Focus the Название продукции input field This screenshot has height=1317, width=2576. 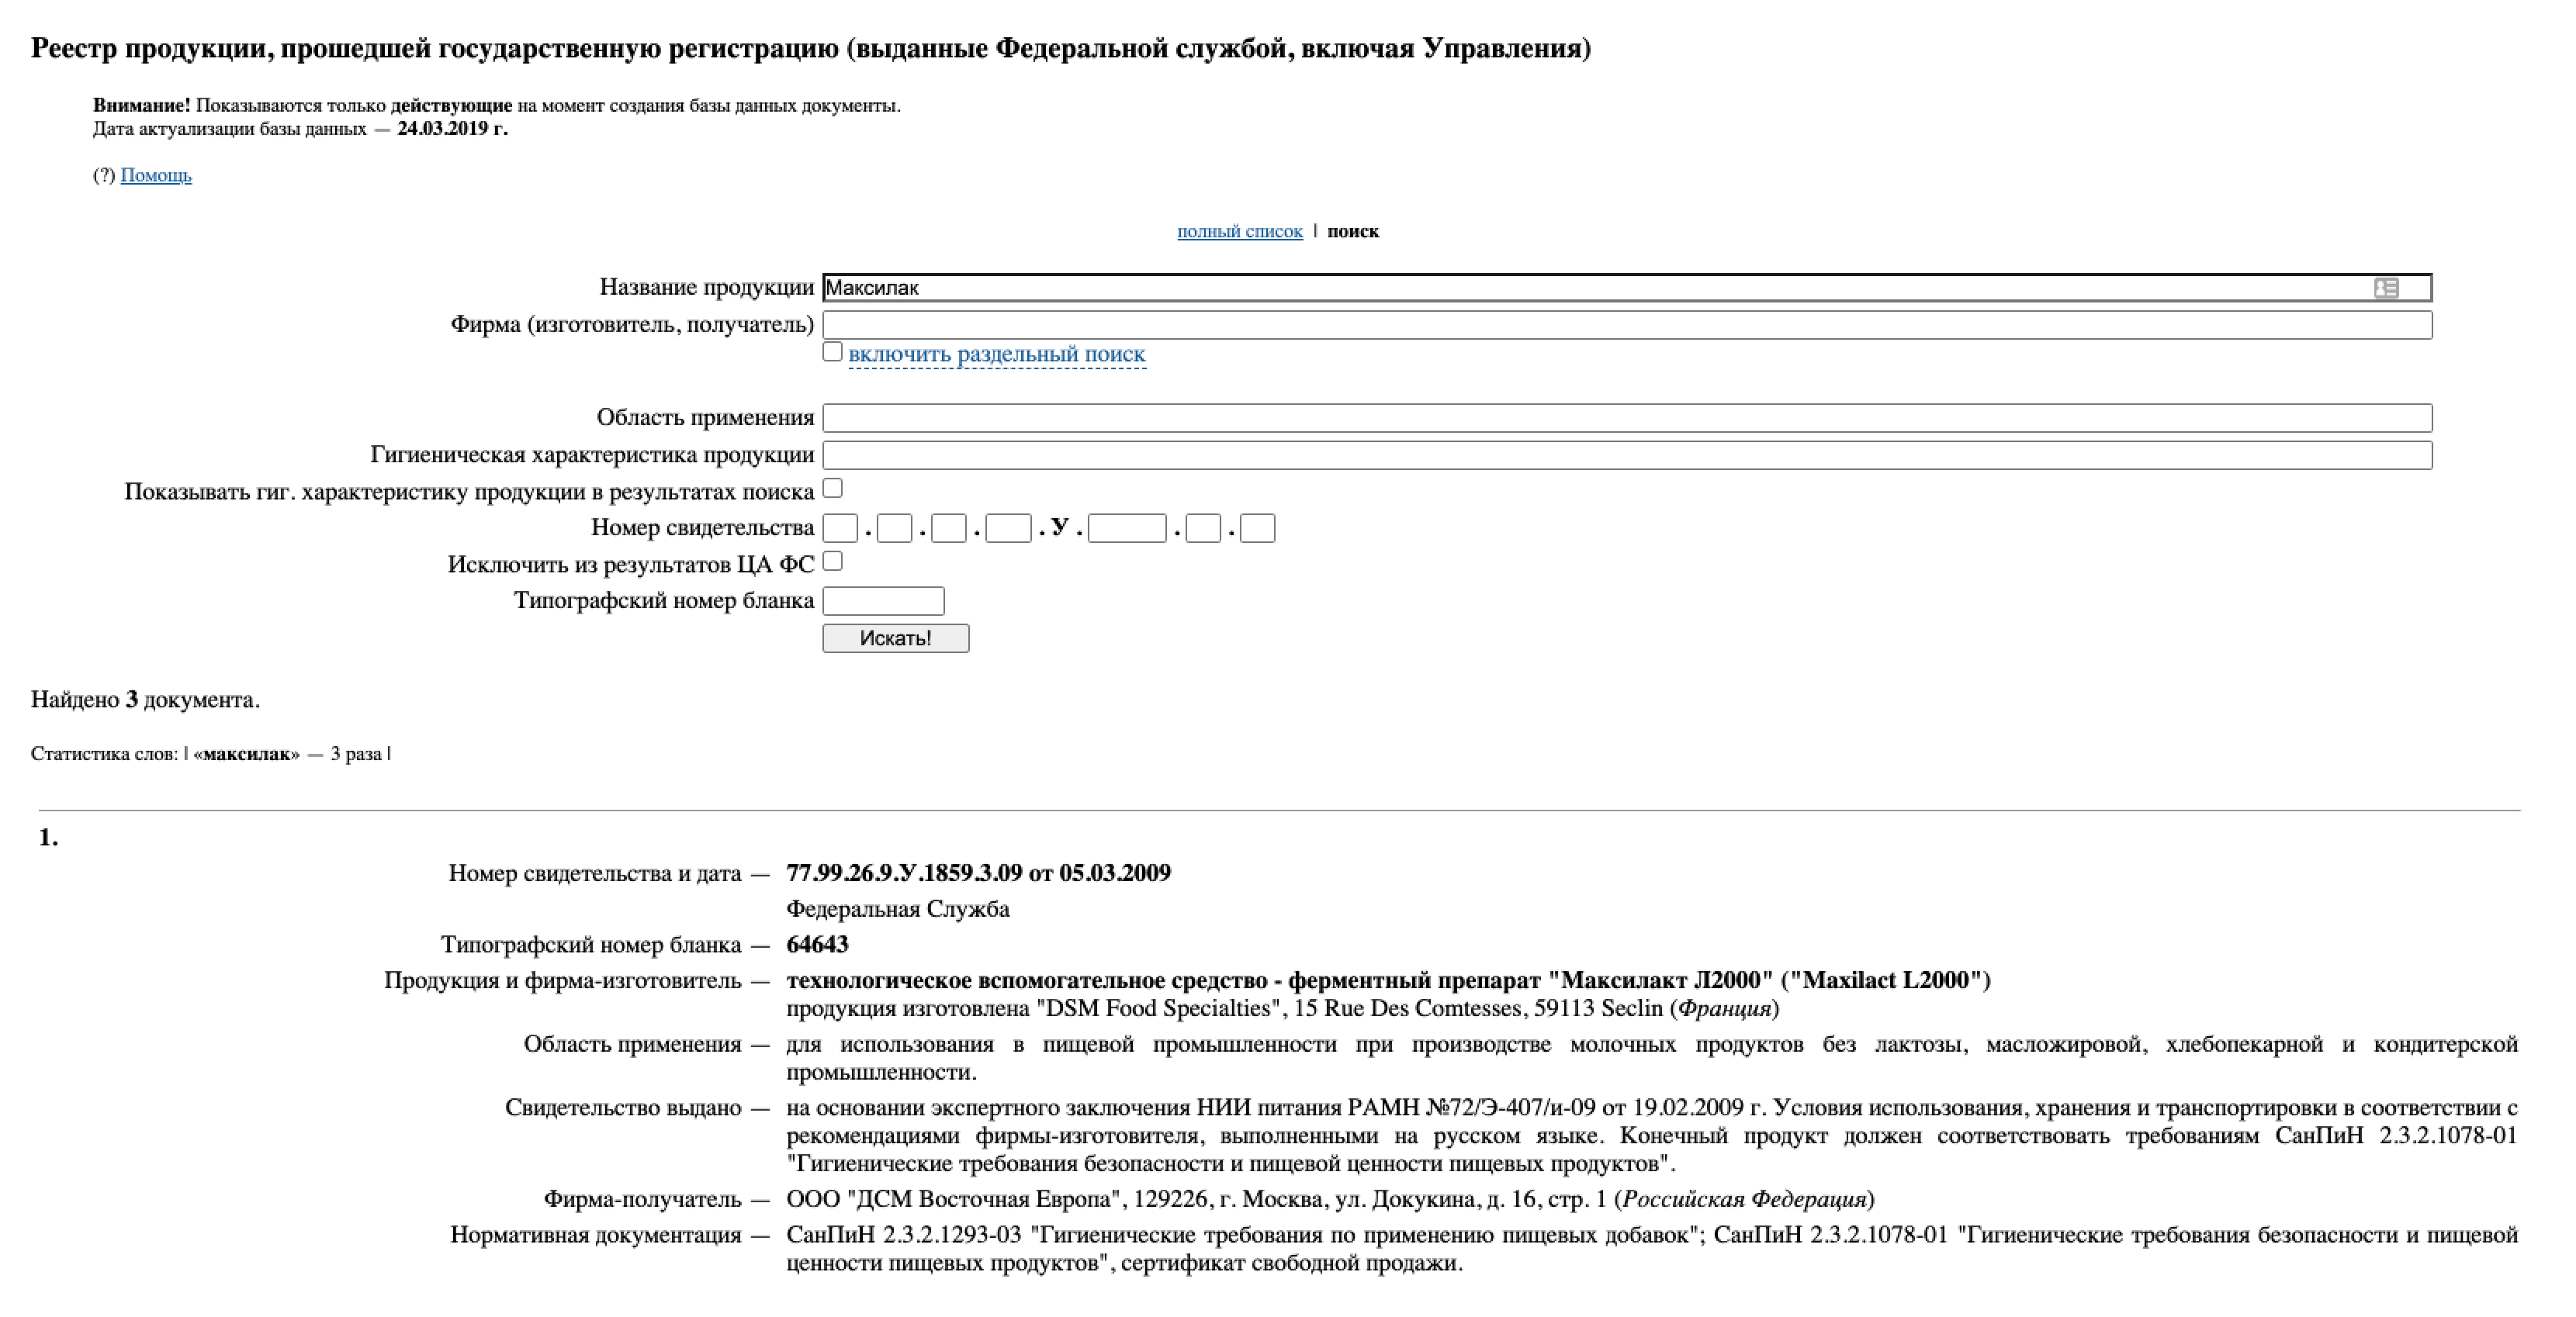point(1627,288)
